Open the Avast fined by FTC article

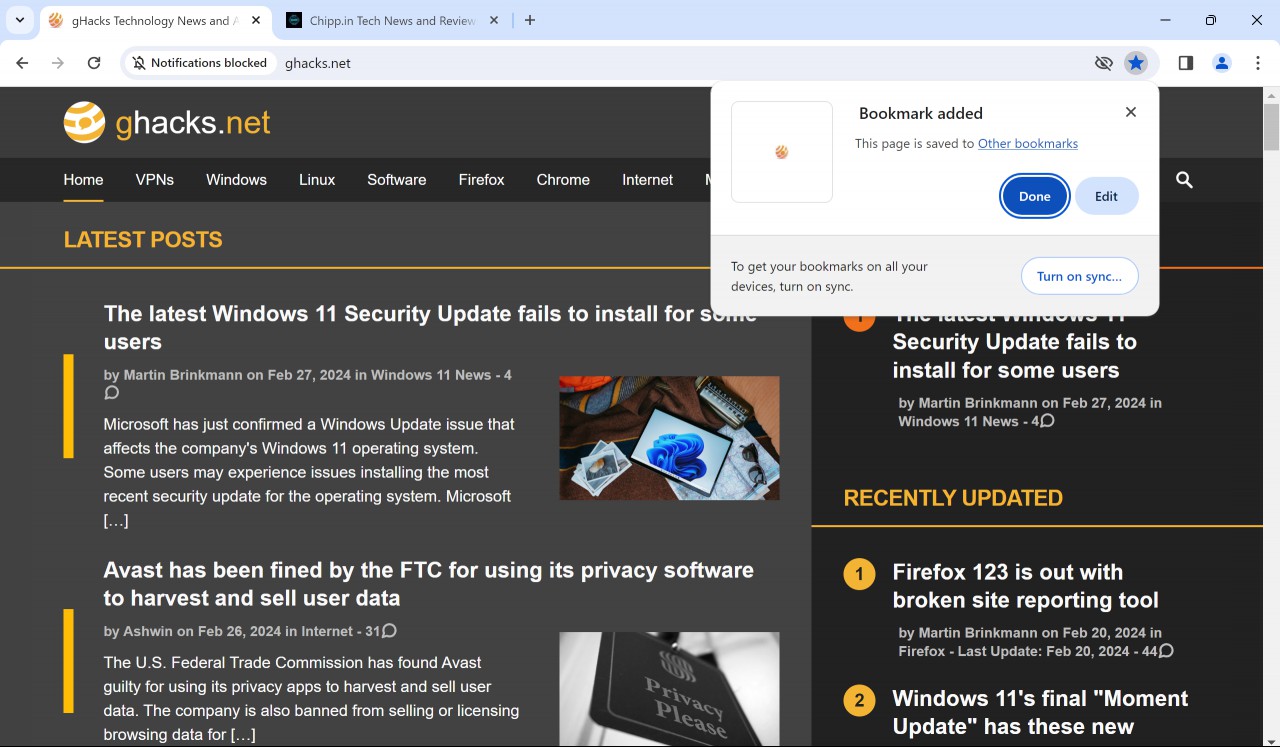point(428,584)
